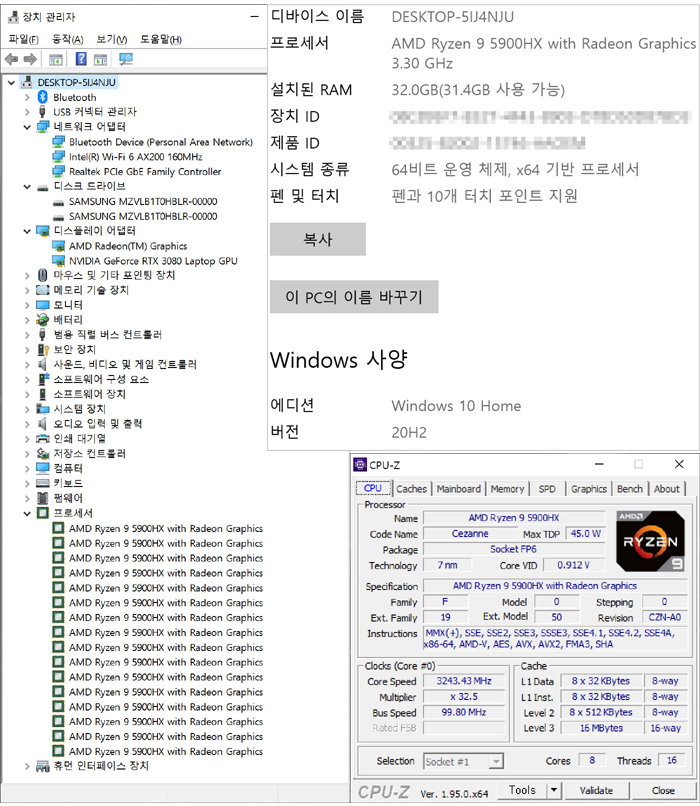The image size is (700, 806).
Task: Switch to the Memory tab in CPU-Z
Action: [x=507, y=489]
